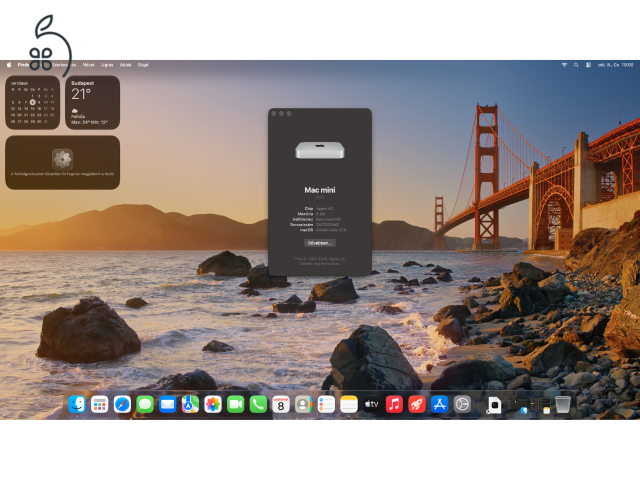Click the Mac mini title text
The image size is (640, 480).
(x=320, y=190)
